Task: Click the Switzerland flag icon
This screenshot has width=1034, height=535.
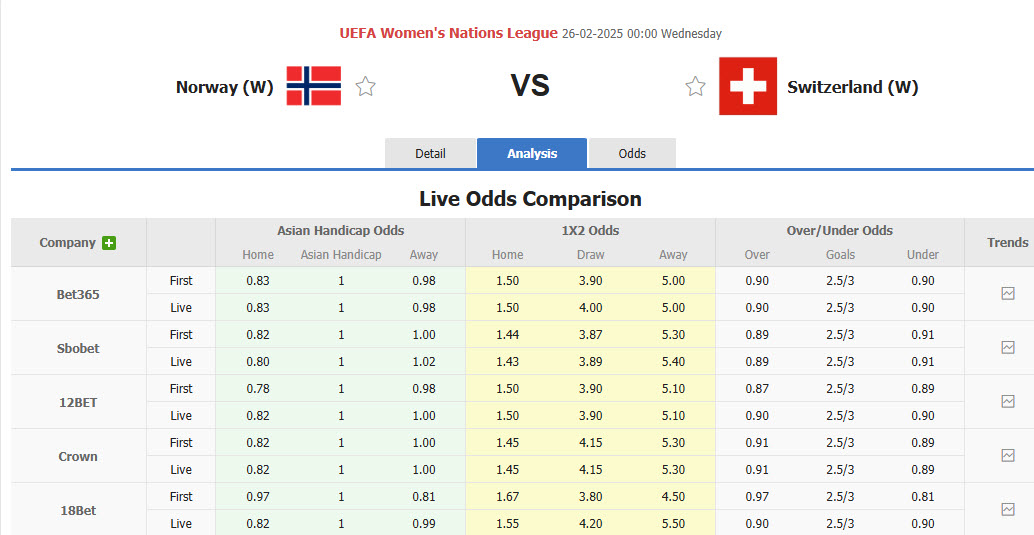Action: pos(747,86)
